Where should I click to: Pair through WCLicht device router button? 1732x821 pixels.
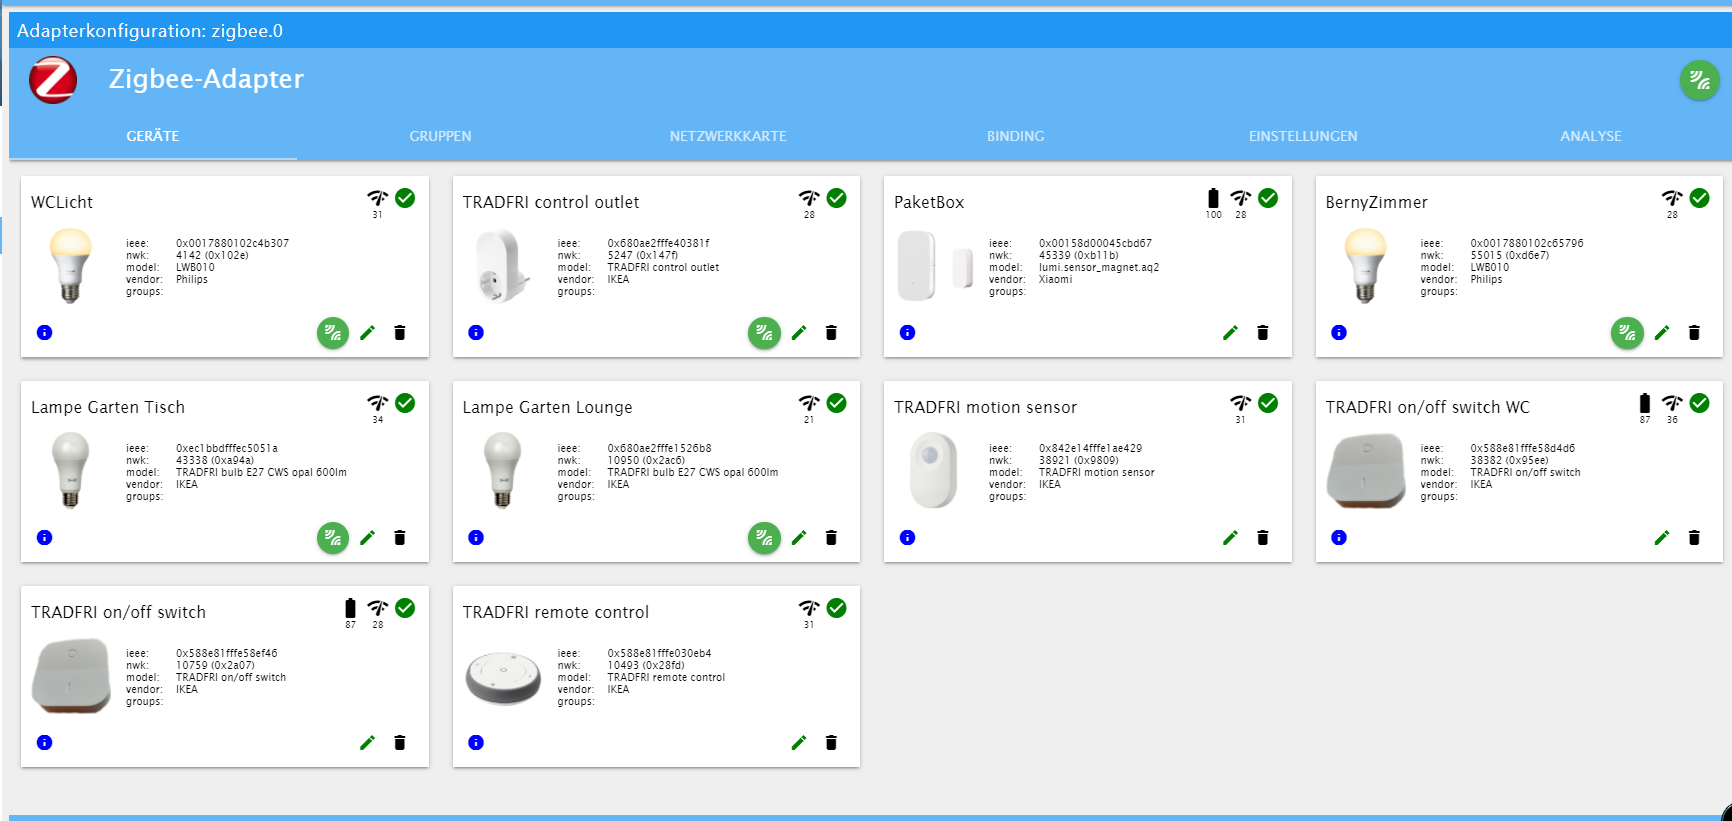click(333, 333)
